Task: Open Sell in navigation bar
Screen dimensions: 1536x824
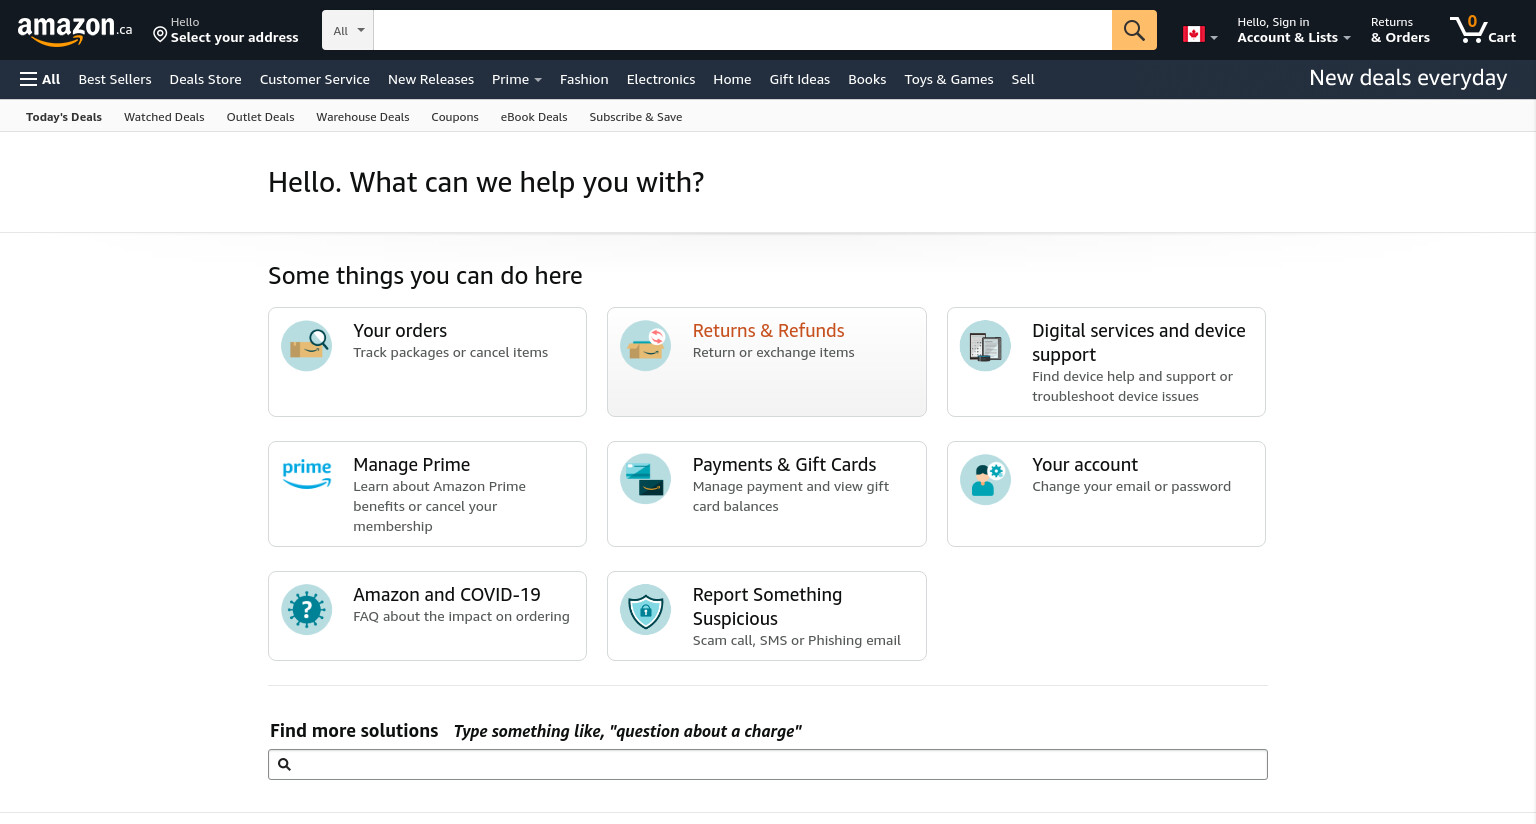Action: pos(1023,79)
